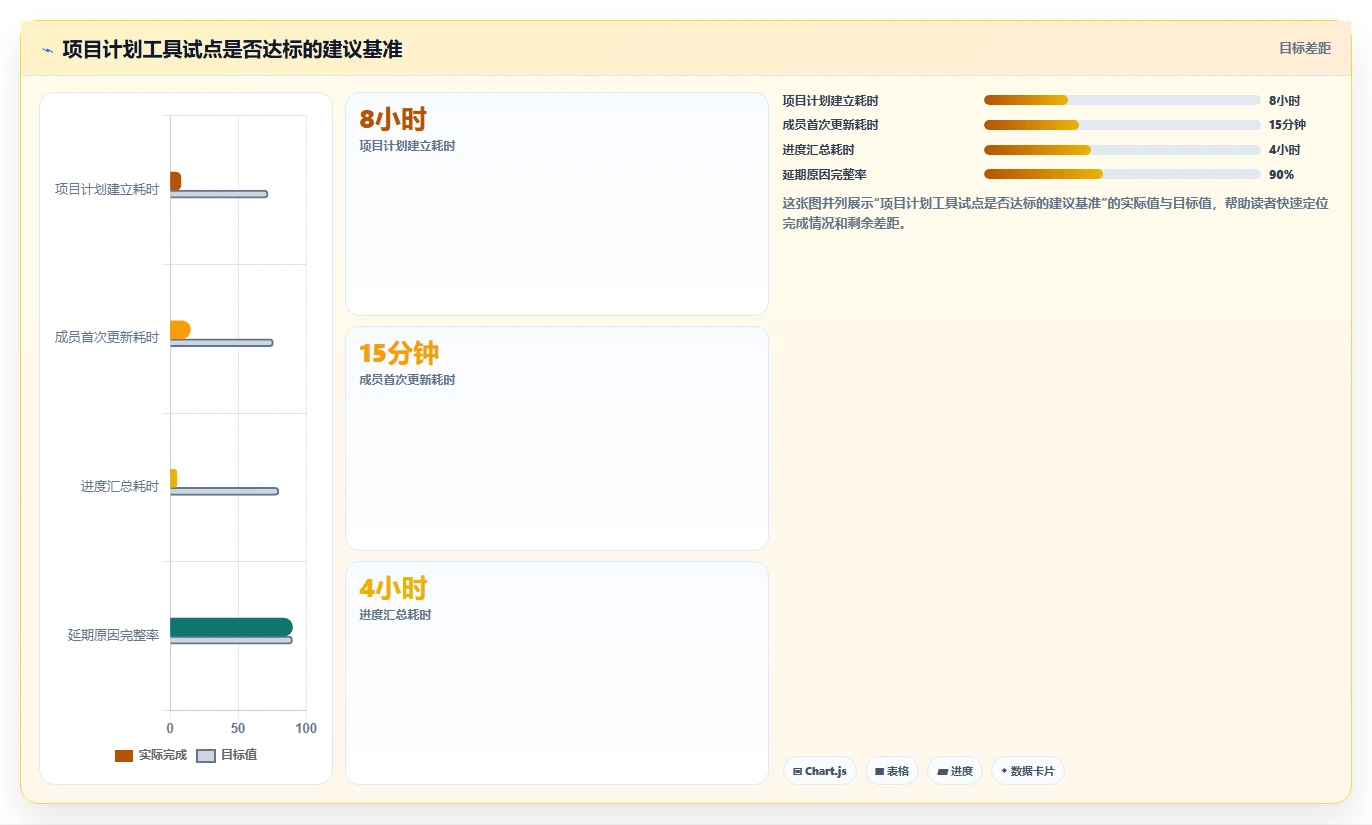Click progress bar for 进度汇总耗时

tap(1122, 150)
